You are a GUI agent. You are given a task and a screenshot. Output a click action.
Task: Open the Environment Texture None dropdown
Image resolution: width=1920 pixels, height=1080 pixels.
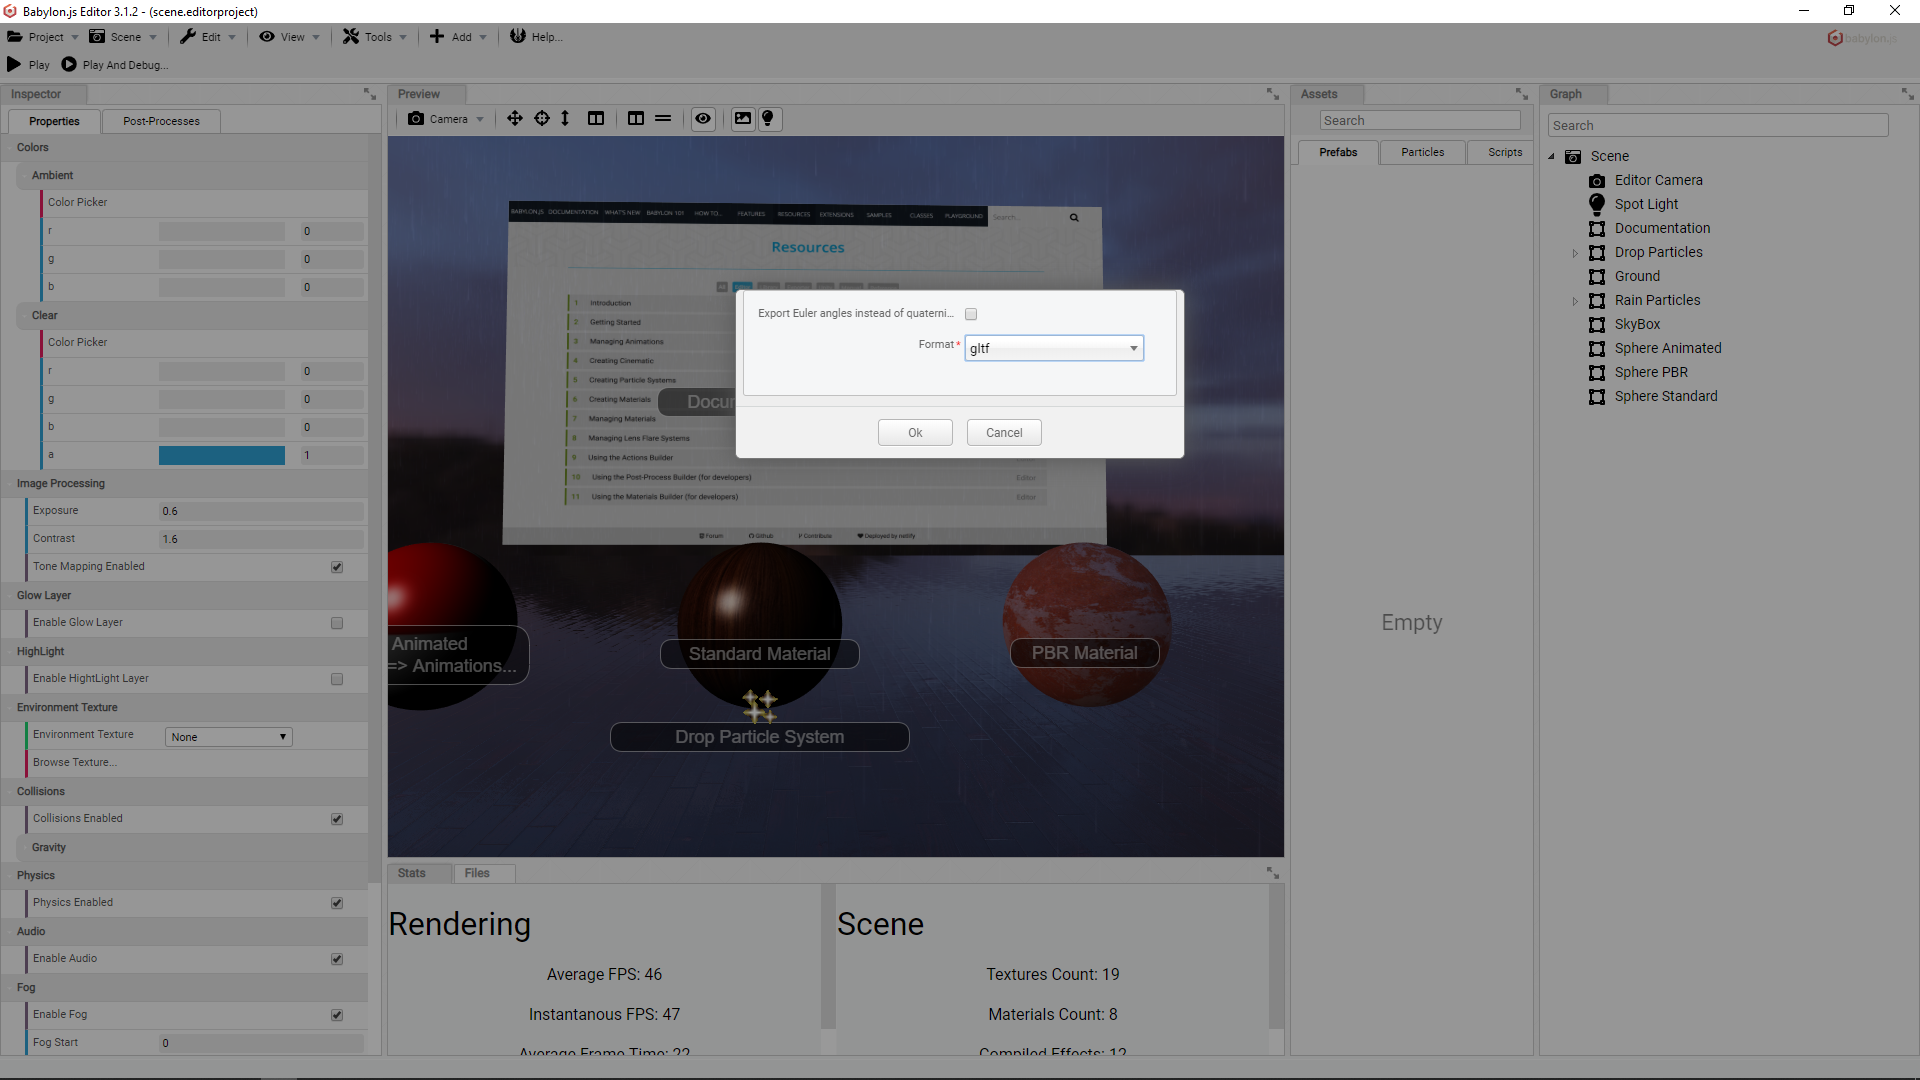click(x=229, y=737)
